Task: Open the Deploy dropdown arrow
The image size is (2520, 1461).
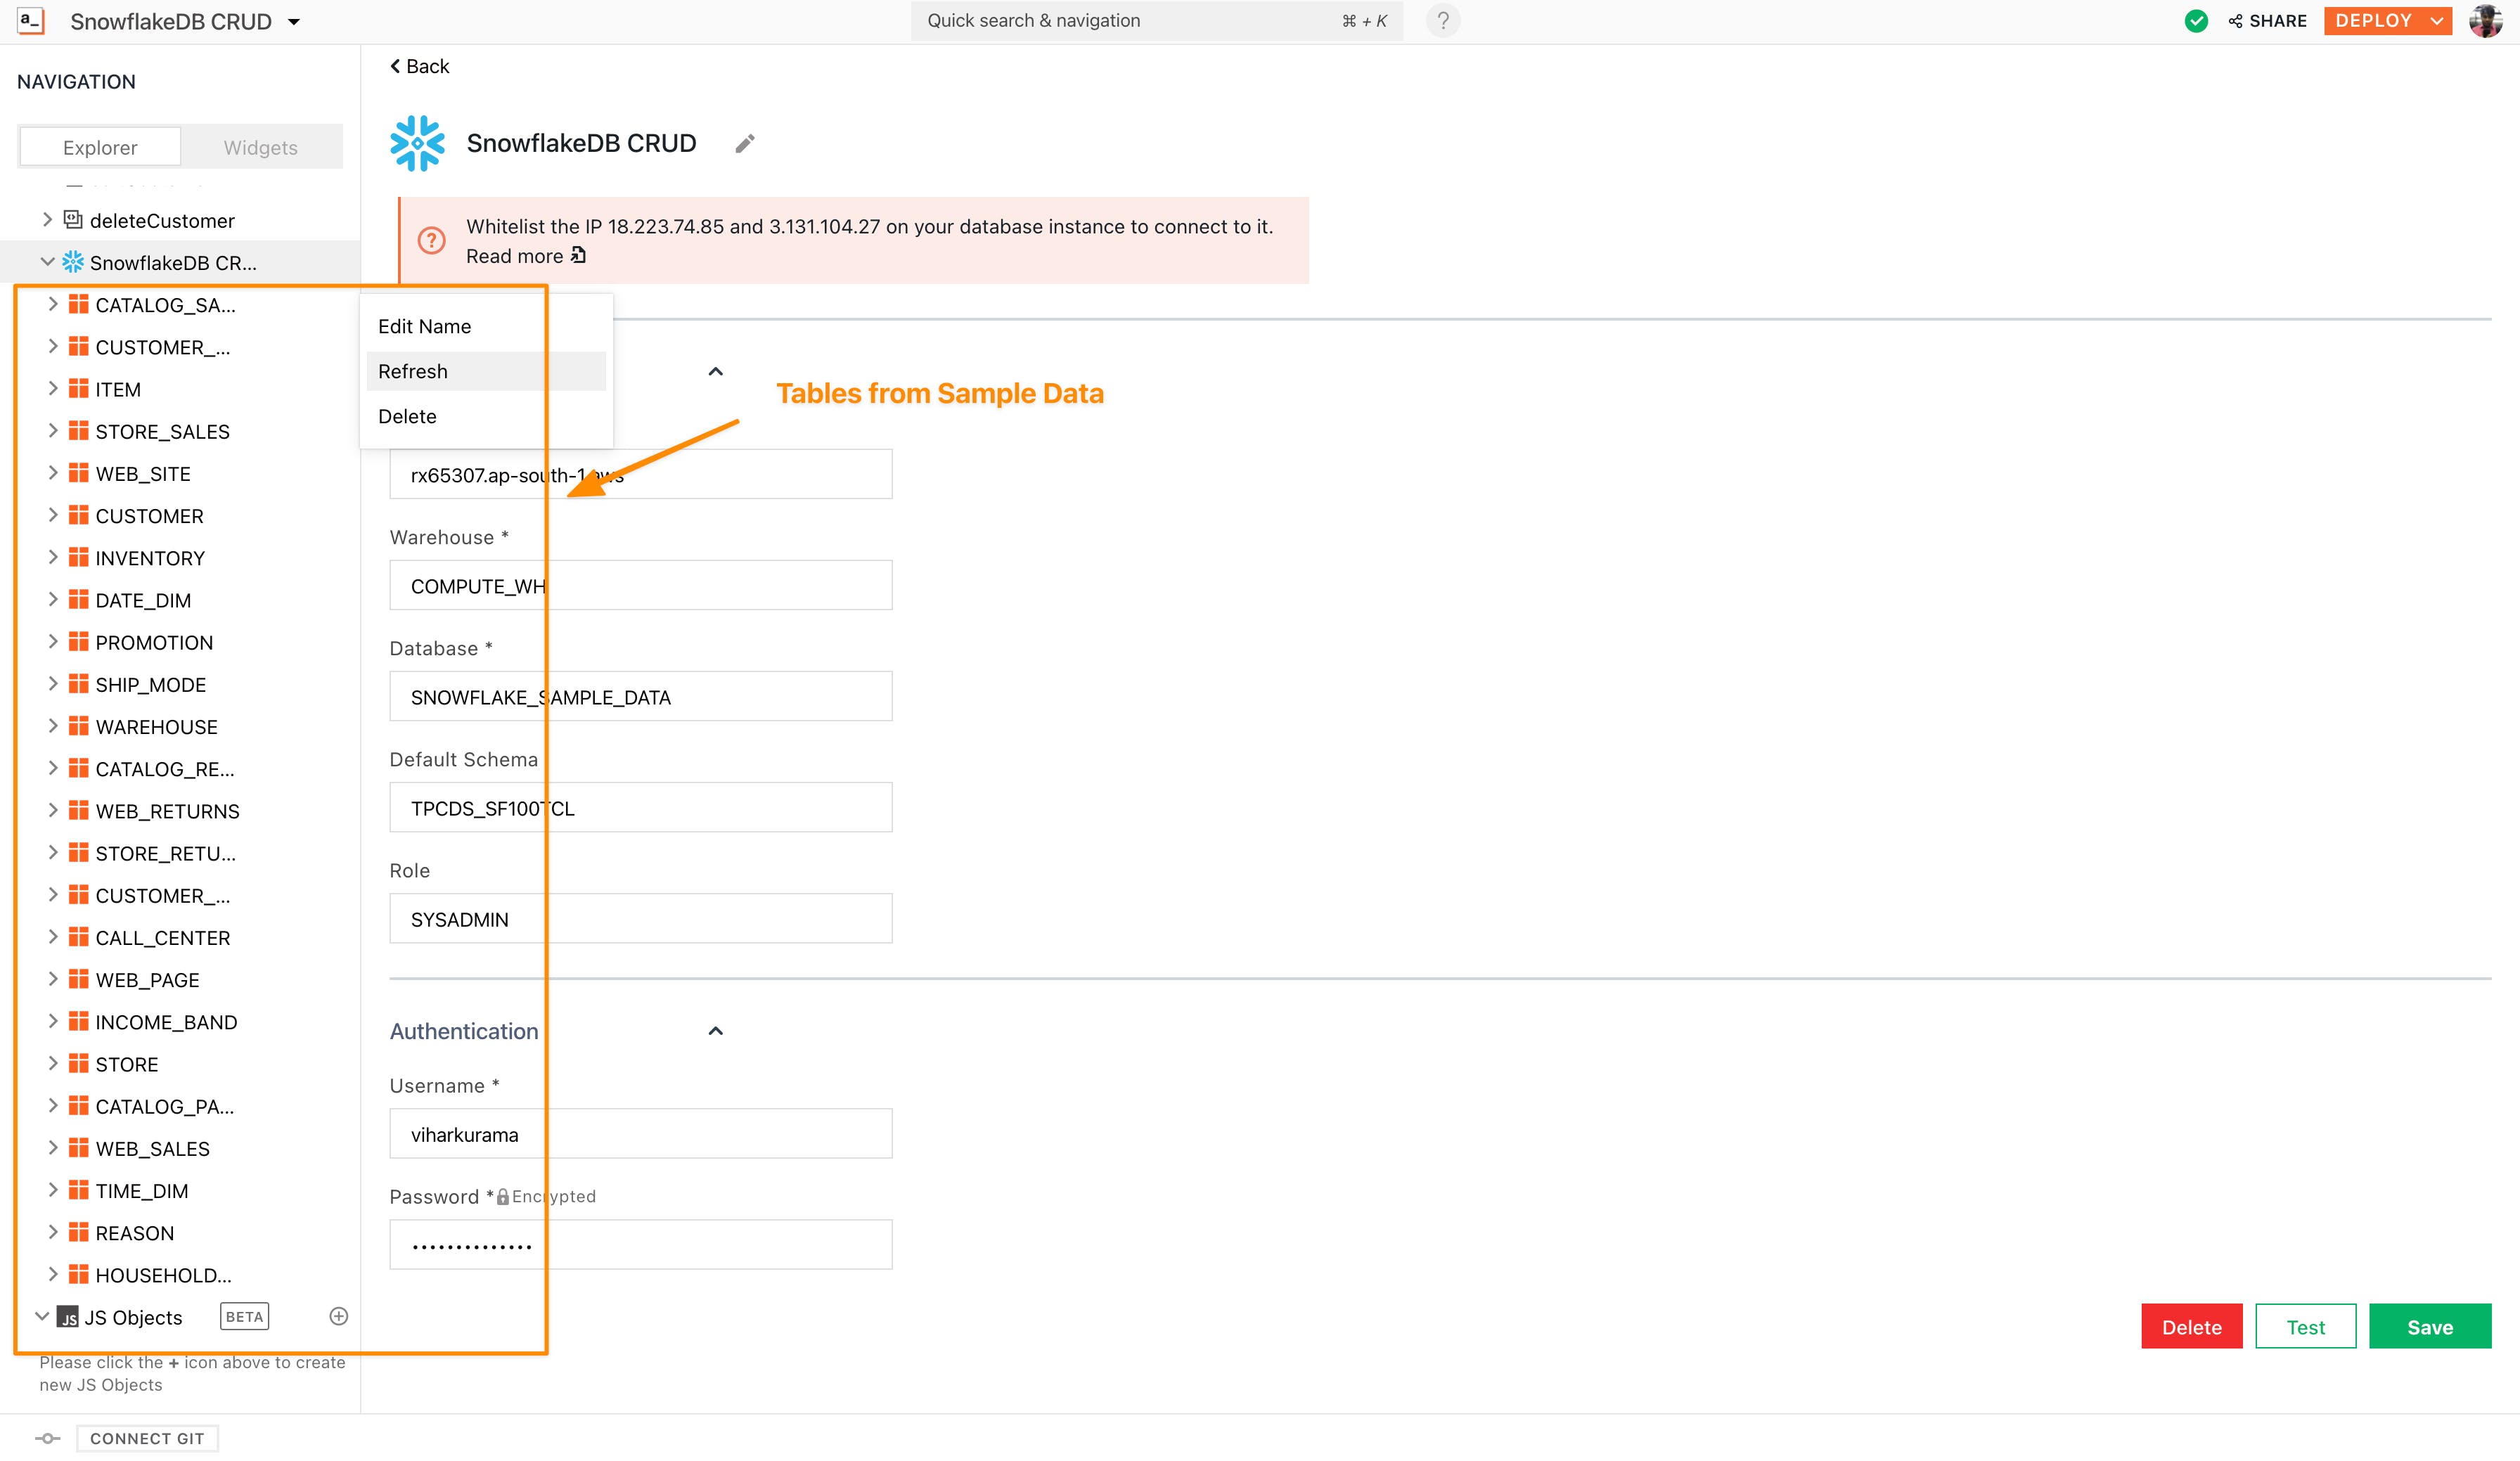Action: coord(2437,21)
